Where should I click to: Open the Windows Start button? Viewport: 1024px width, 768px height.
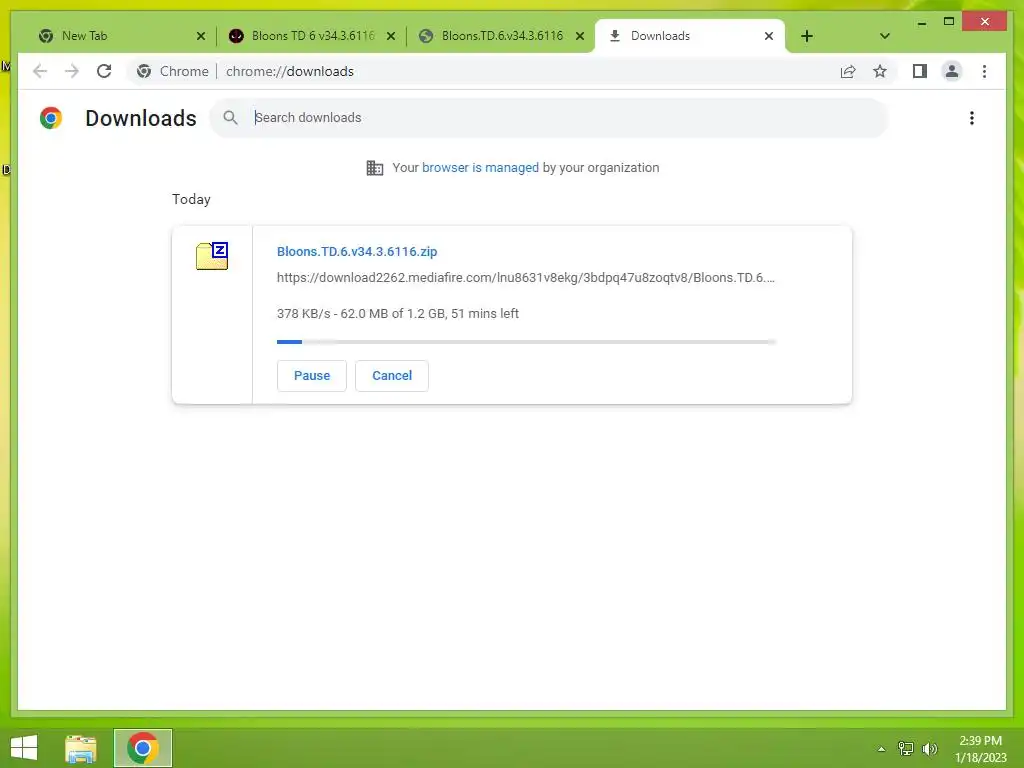point(24,748)
